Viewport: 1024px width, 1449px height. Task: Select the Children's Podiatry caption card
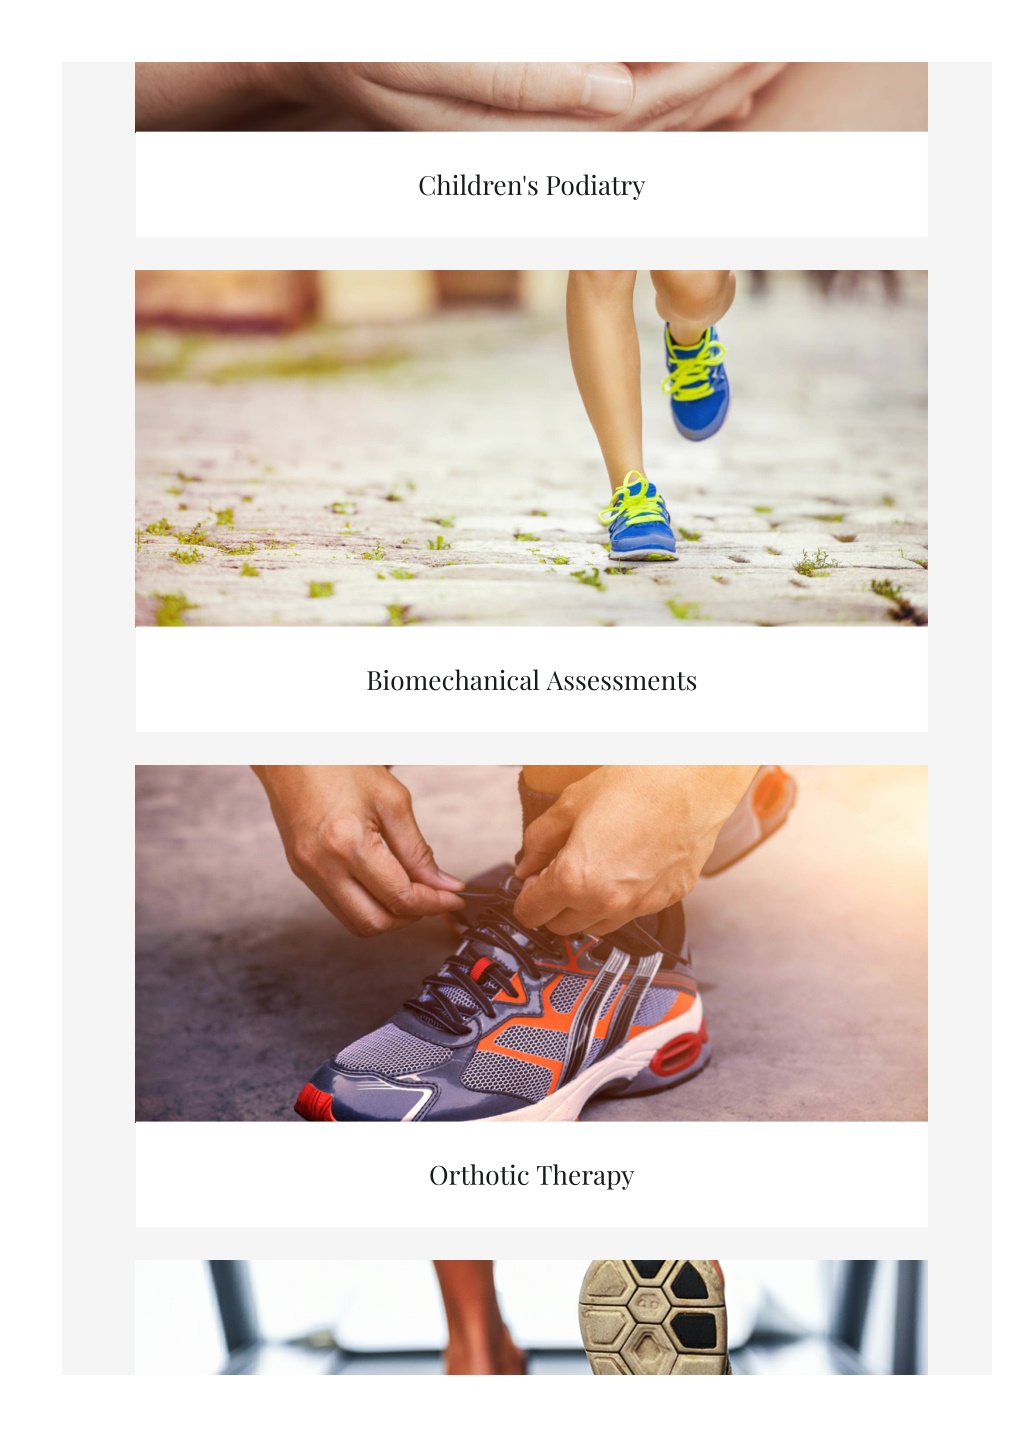click(x=531, y=185)
